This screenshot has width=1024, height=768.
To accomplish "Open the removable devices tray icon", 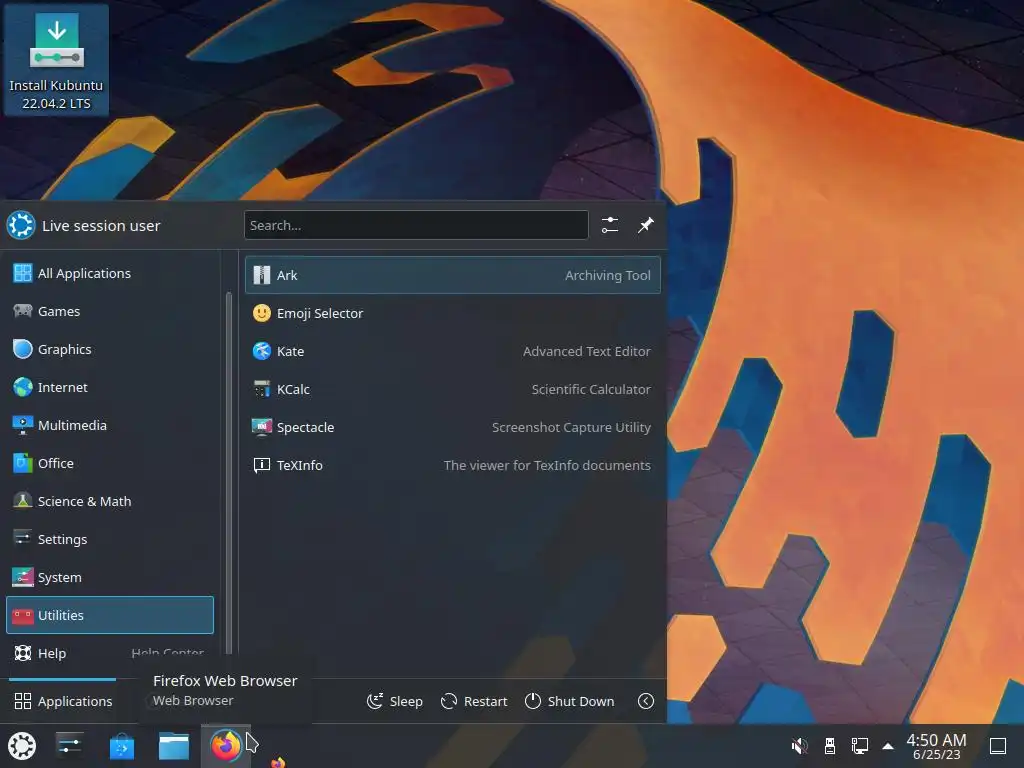I will pyautogui.click(x=829, y=746).
